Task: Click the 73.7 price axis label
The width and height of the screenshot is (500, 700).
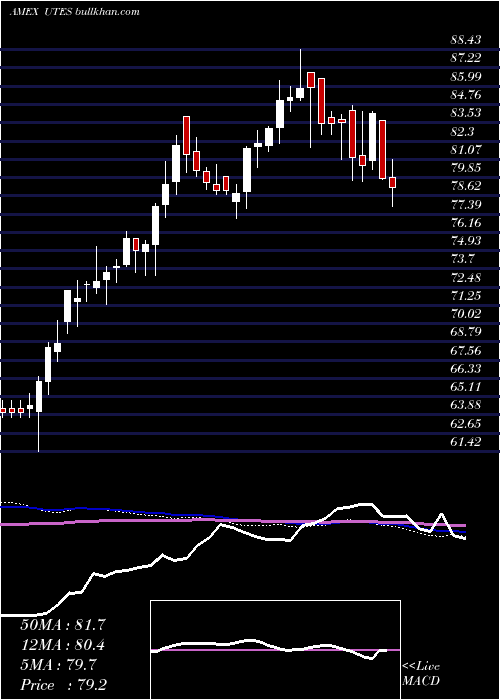Action: (x=462, y=259)
